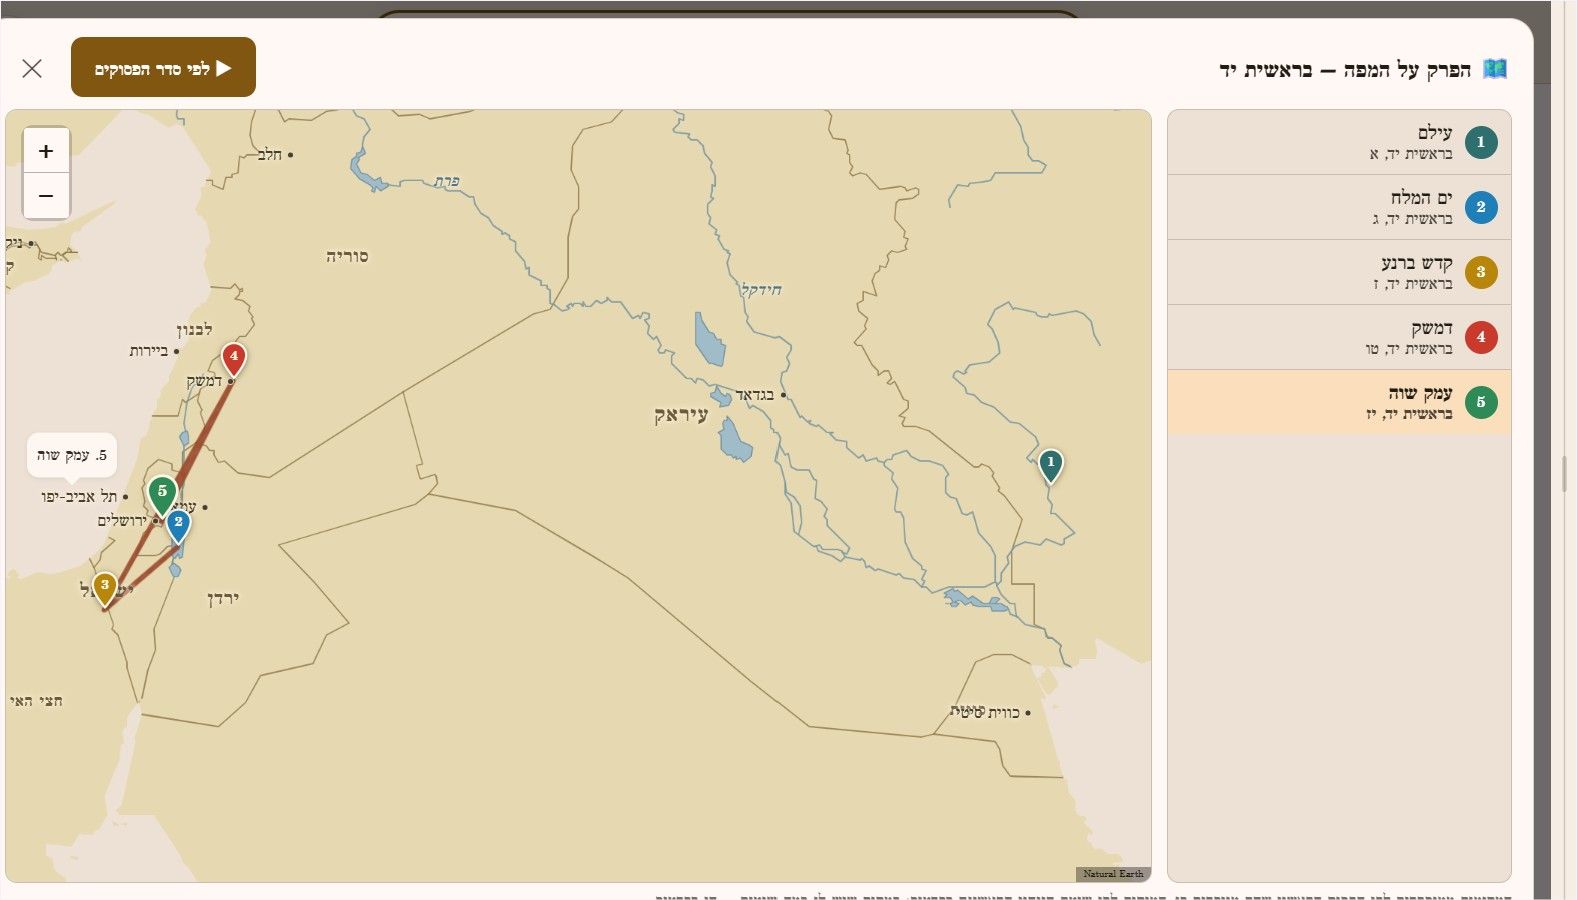Click the ירושלים city label
This screenshot has height=900, width=1577.
pyautogui.click(x=122, y=521)
